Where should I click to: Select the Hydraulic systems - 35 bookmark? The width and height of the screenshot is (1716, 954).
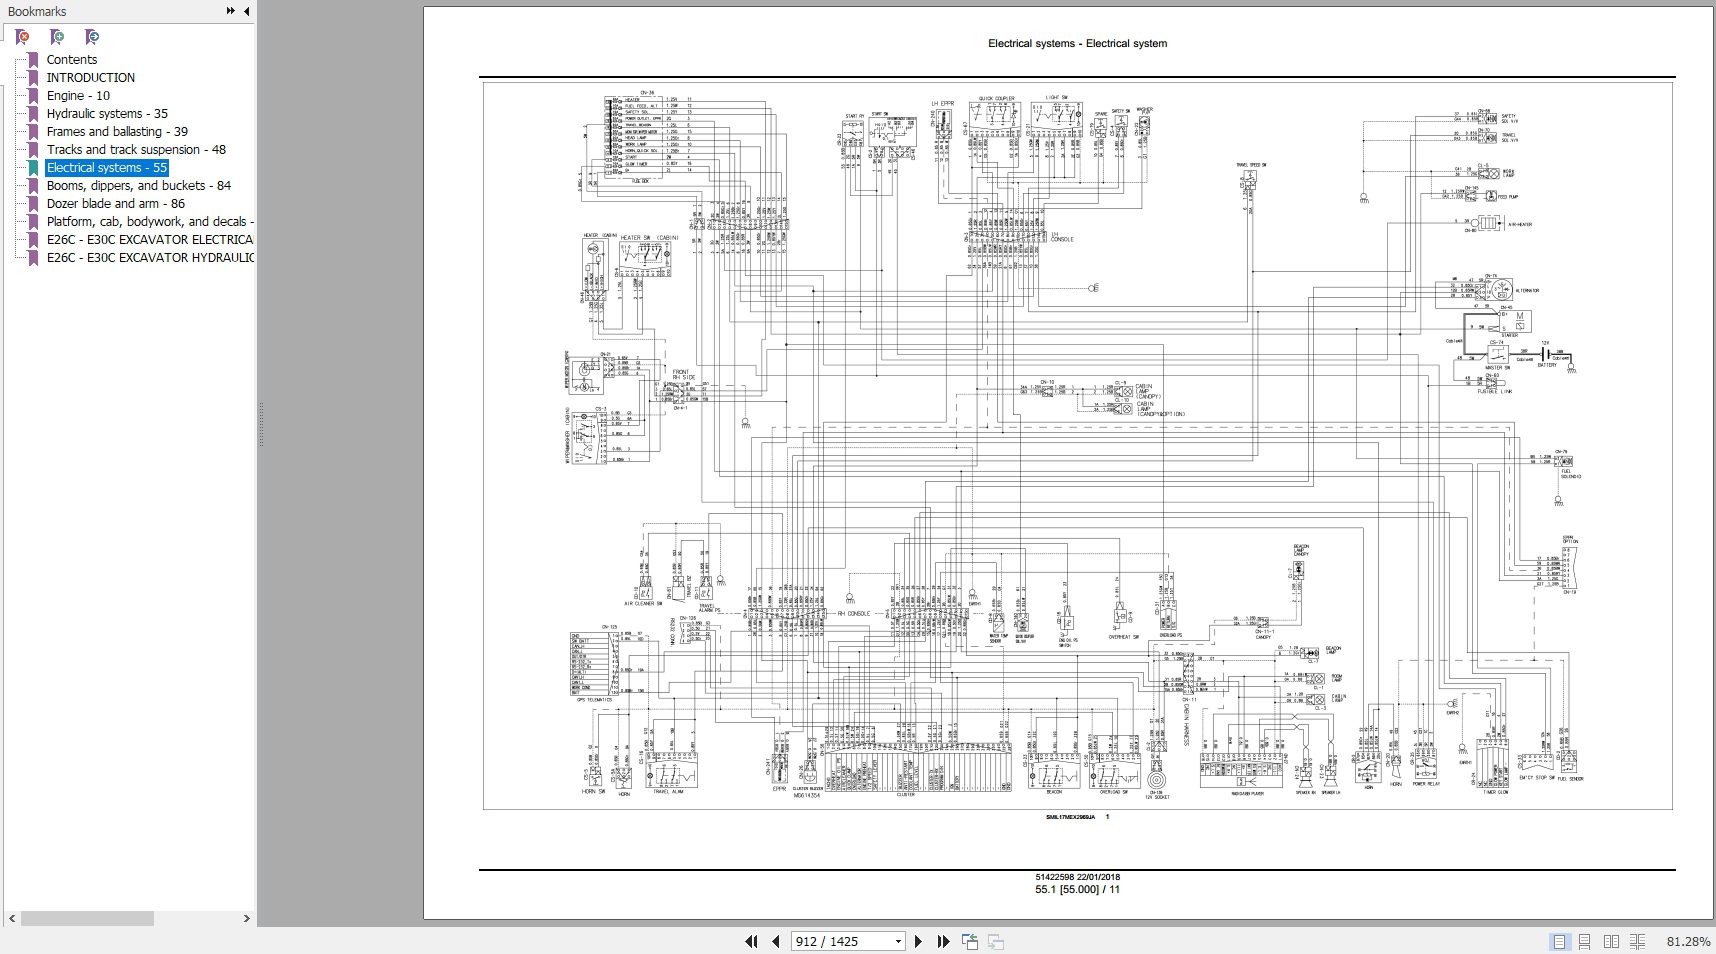pos(106,113)
